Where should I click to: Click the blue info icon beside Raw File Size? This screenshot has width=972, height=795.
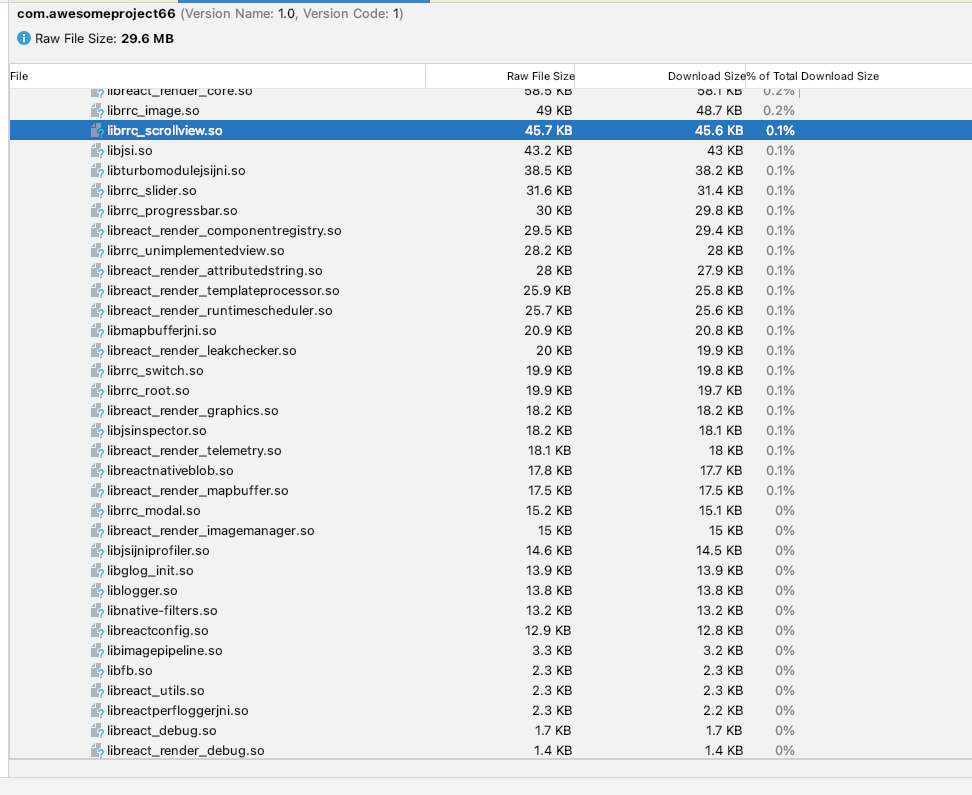coord(22,38)
